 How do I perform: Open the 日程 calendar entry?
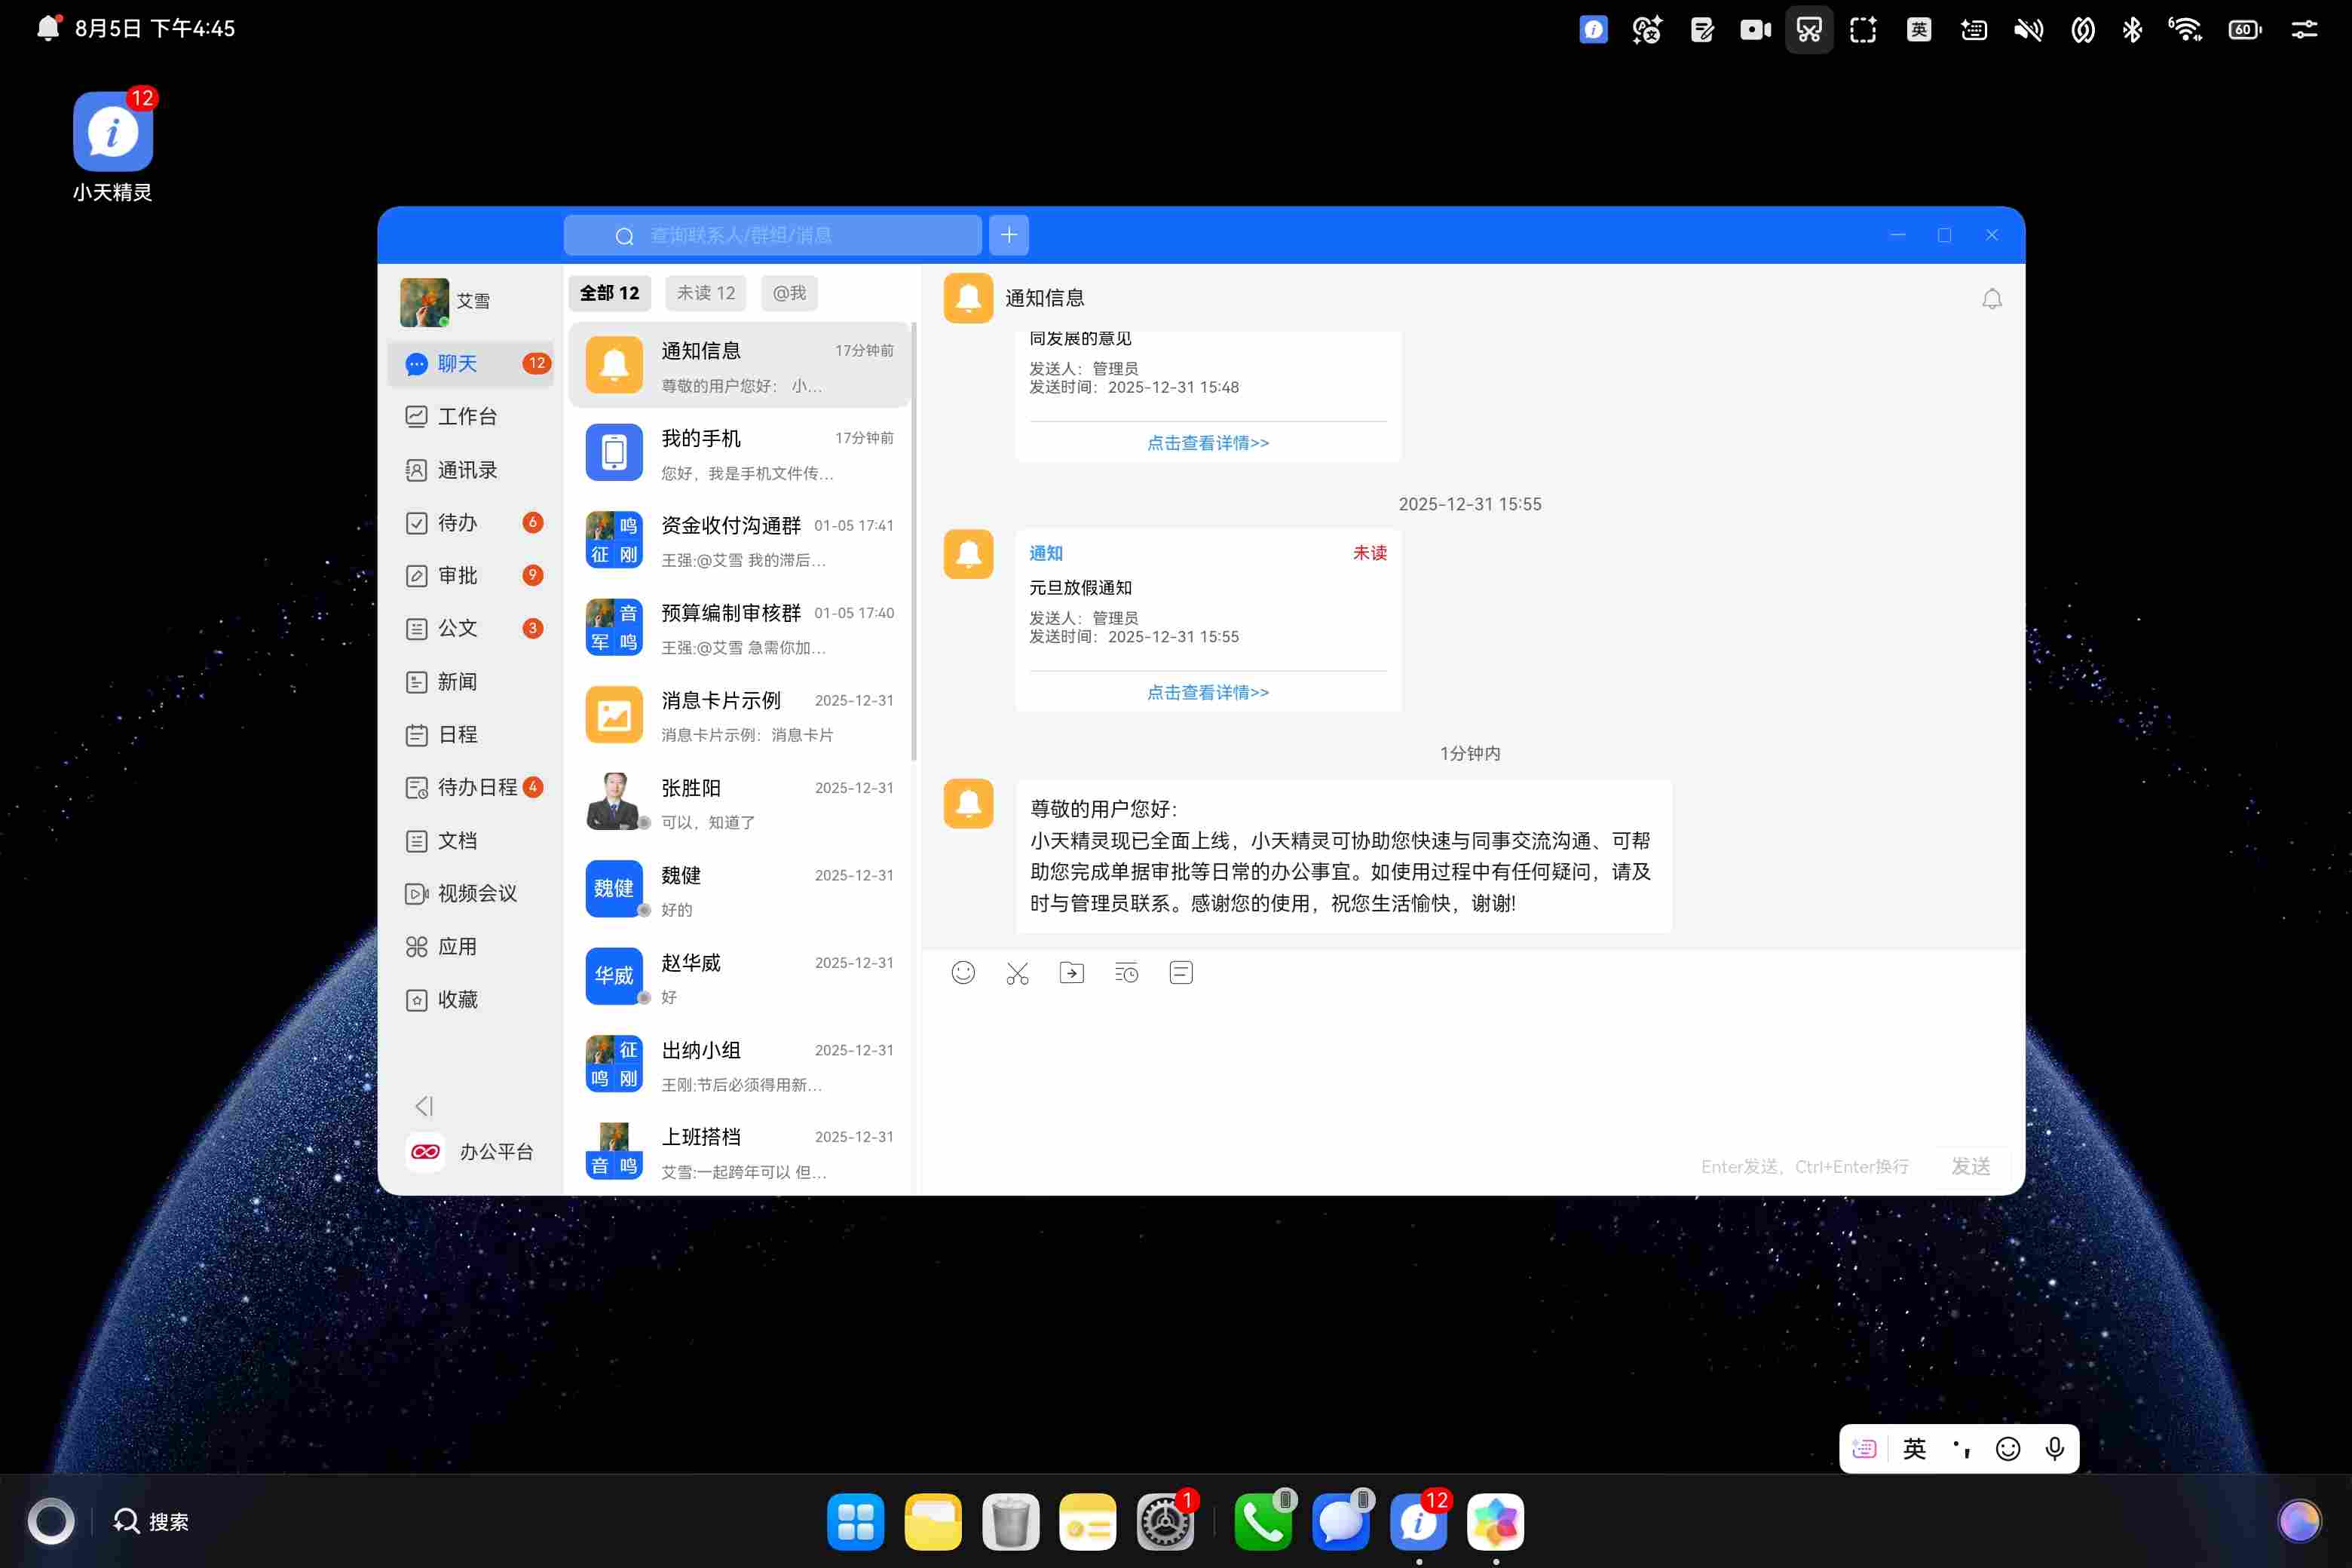(x=470, y=734)
